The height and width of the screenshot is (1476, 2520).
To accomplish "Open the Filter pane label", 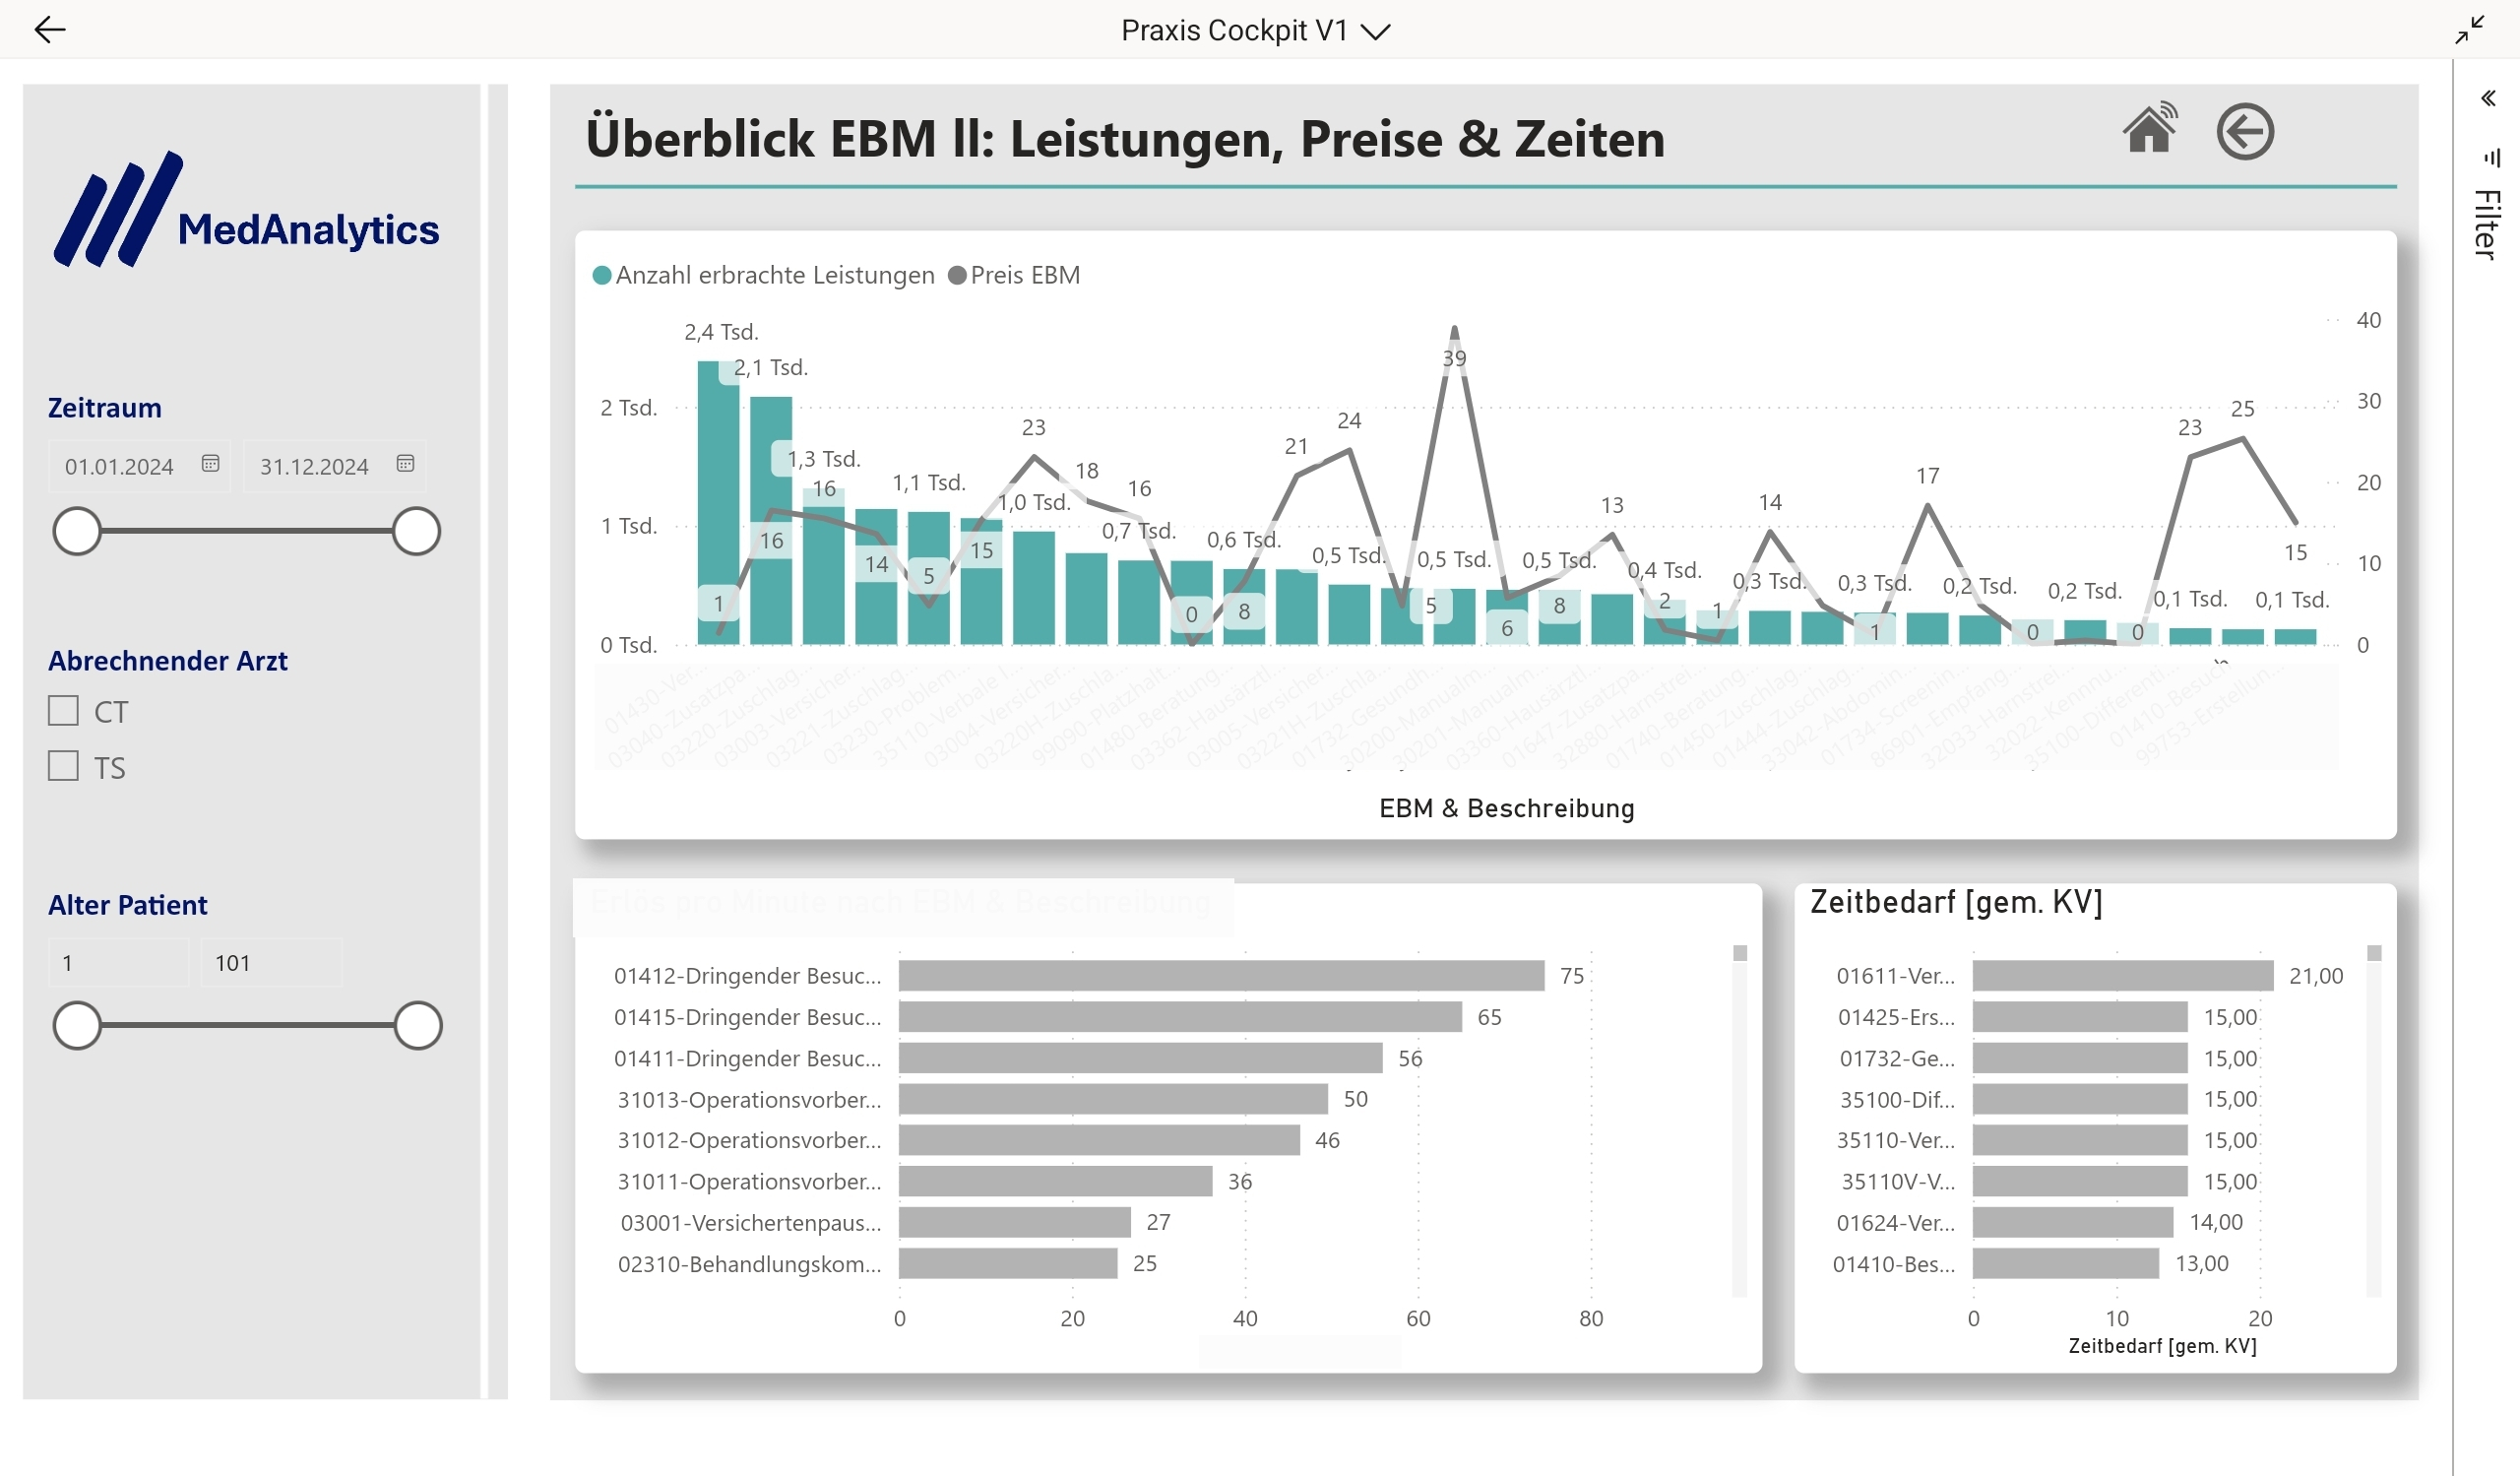I will (x=2487, y=224).
